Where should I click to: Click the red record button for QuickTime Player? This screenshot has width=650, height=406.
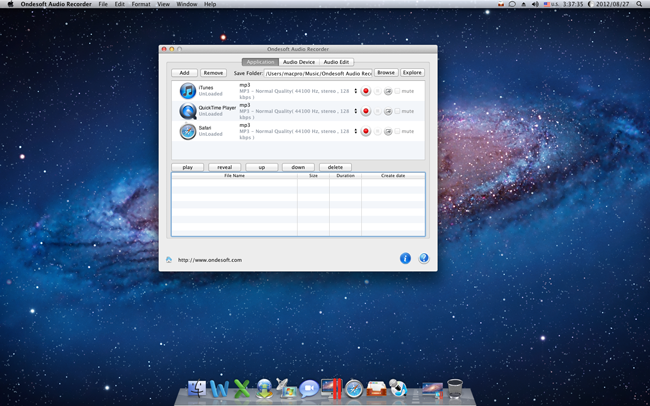366,111
